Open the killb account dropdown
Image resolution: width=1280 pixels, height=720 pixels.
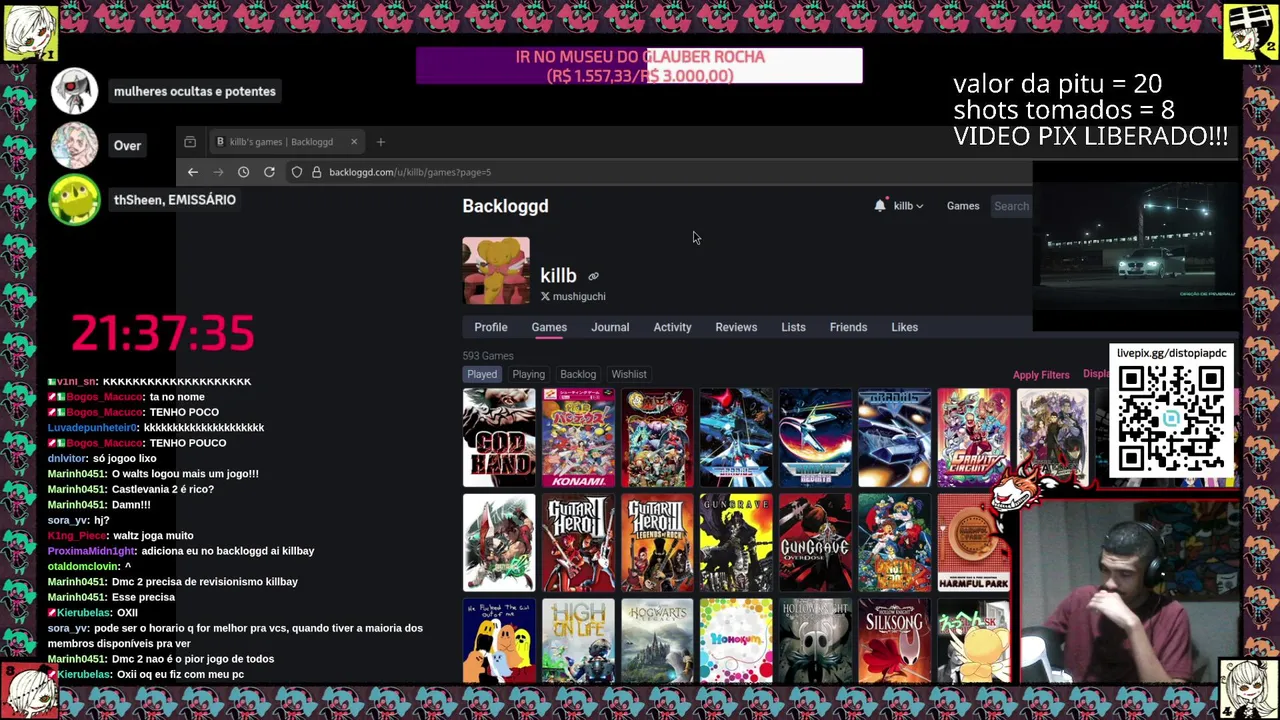click(x=908, y=206)
